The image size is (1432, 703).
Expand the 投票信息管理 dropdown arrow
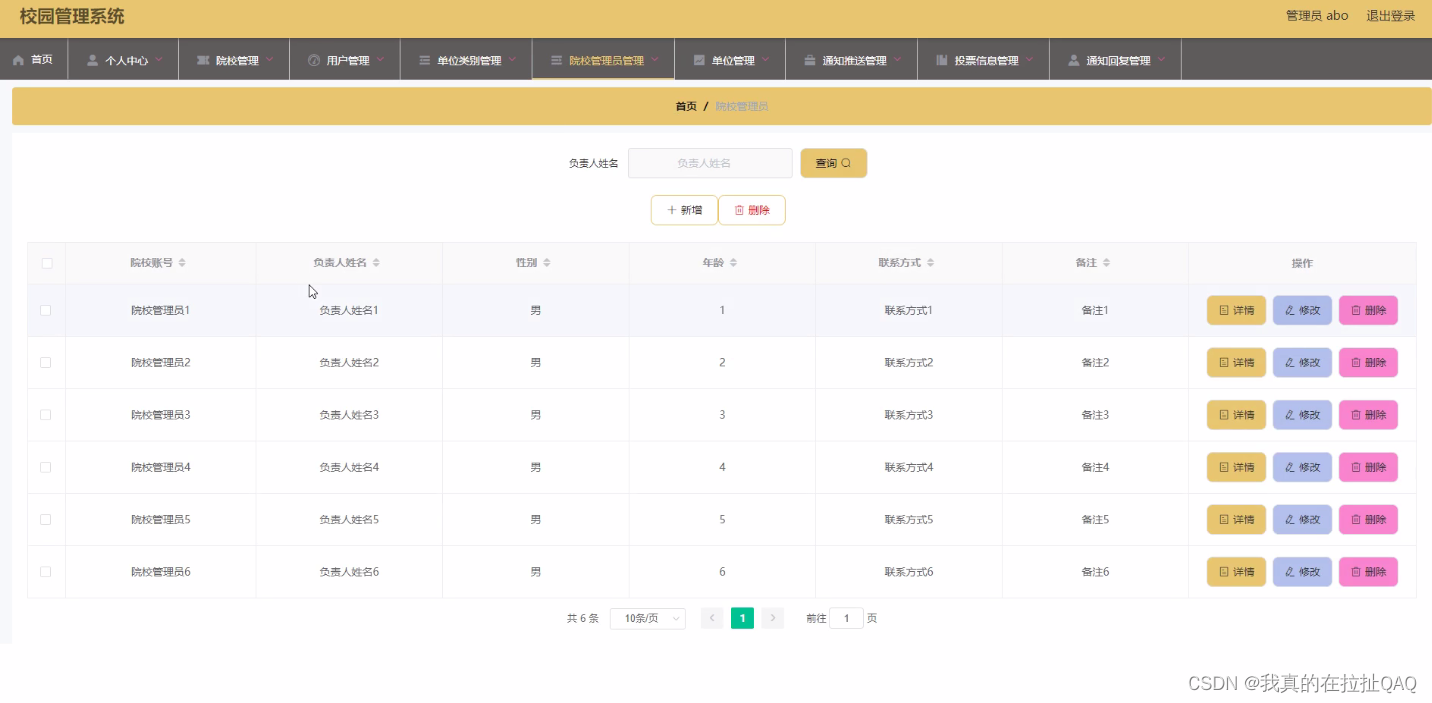[1030, 59]
